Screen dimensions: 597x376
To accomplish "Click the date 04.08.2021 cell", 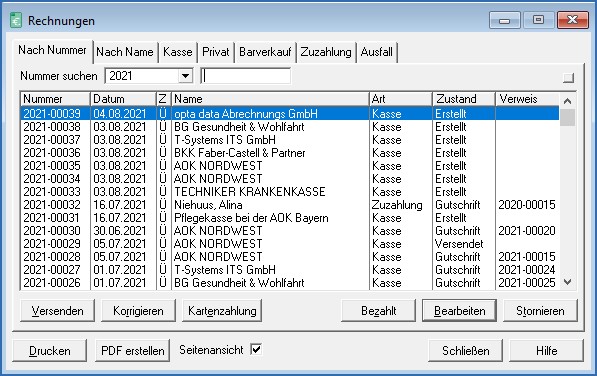I will (120, 114).
